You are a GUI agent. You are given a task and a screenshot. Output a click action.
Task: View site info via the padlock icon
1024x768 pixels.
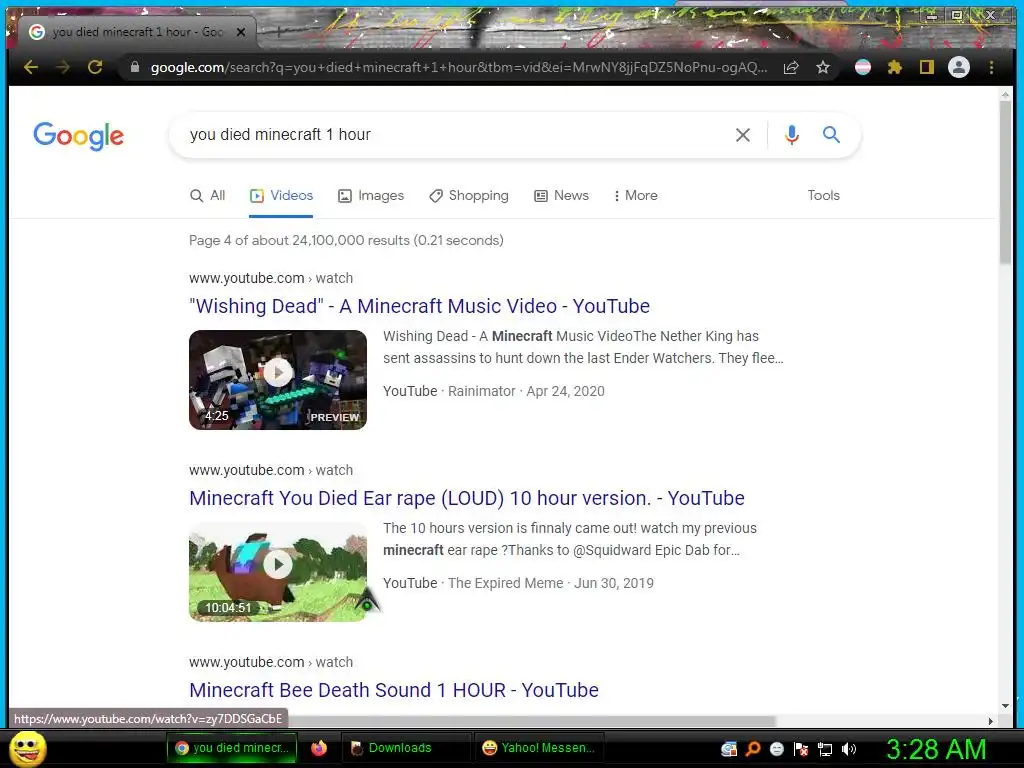(135, 67)
